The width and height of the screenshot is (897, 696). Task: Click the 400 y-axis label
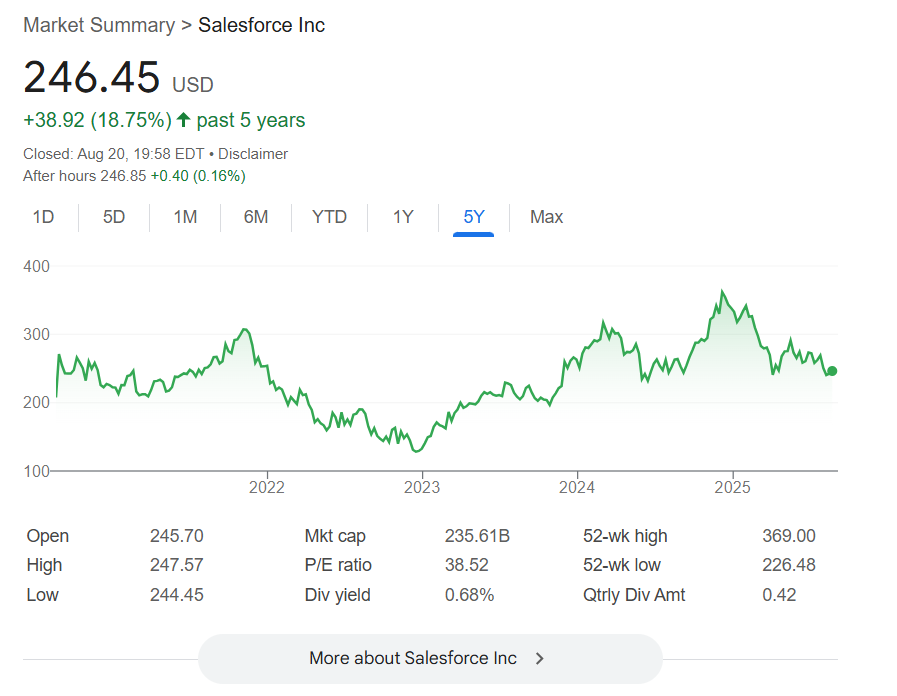click(36, 267)
